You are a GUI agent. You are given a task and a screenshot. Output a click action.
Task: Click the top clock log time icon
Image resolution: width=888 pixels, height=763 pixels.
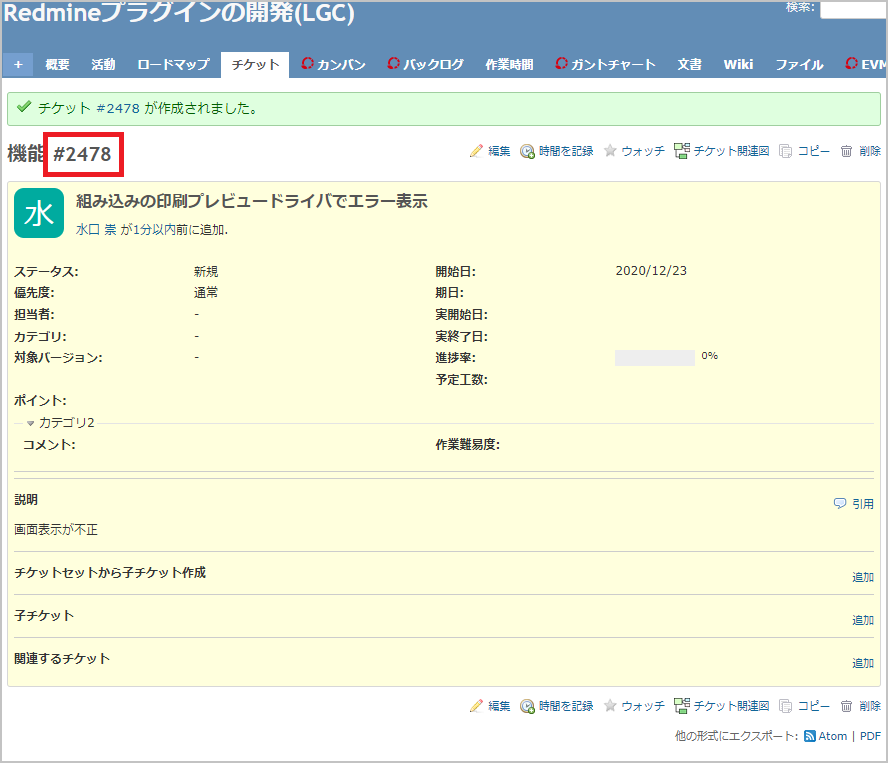click(x=527, y=151)
